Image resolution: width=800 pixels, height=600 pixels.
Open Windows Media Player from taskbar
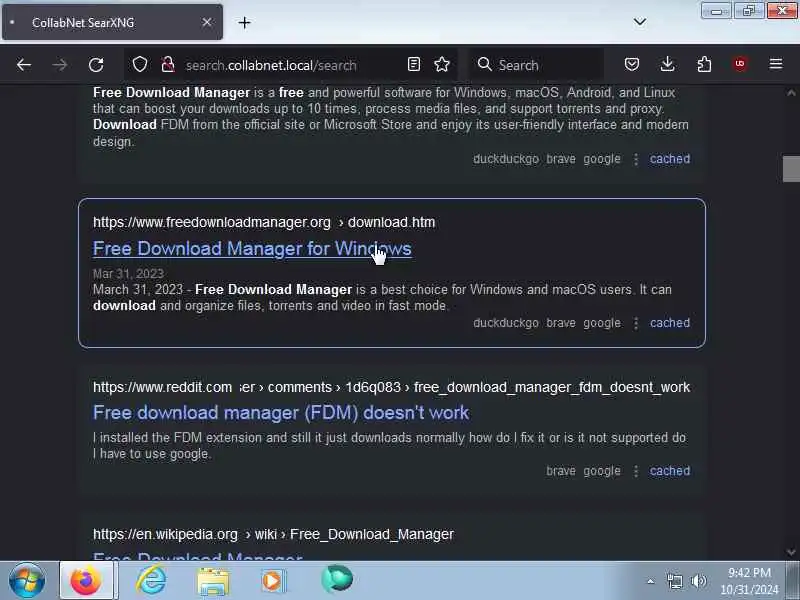pyautogui.click(x=273, y=581)
